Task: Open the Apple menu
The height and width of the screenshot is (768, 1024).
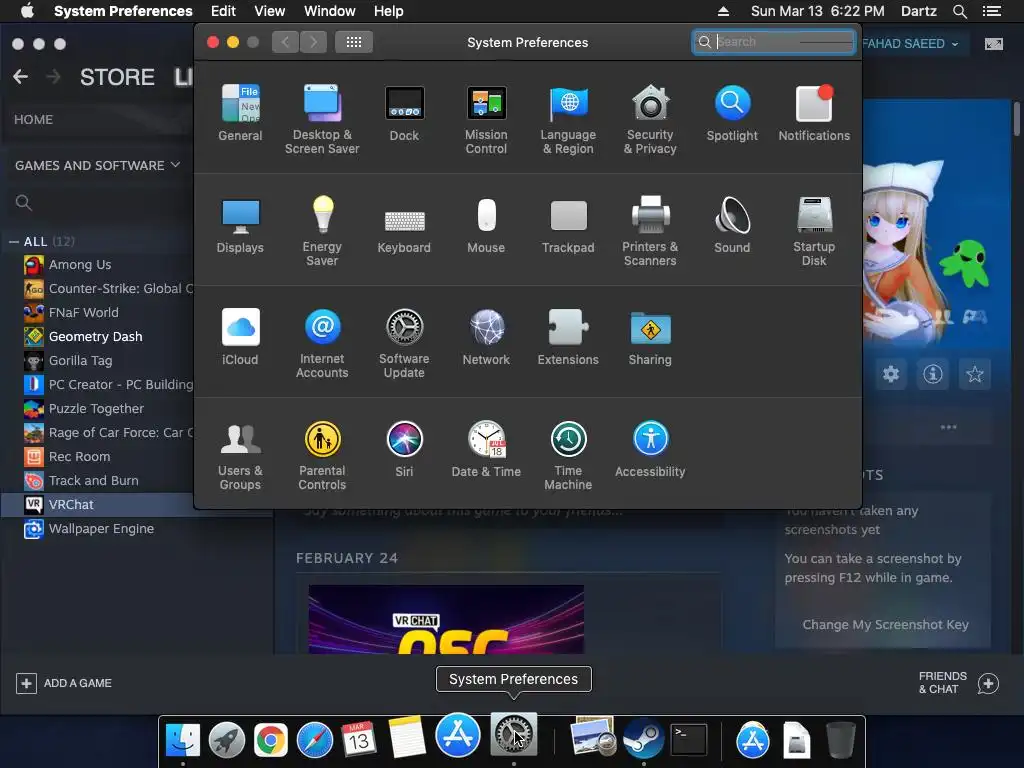Action: (27, 11)
